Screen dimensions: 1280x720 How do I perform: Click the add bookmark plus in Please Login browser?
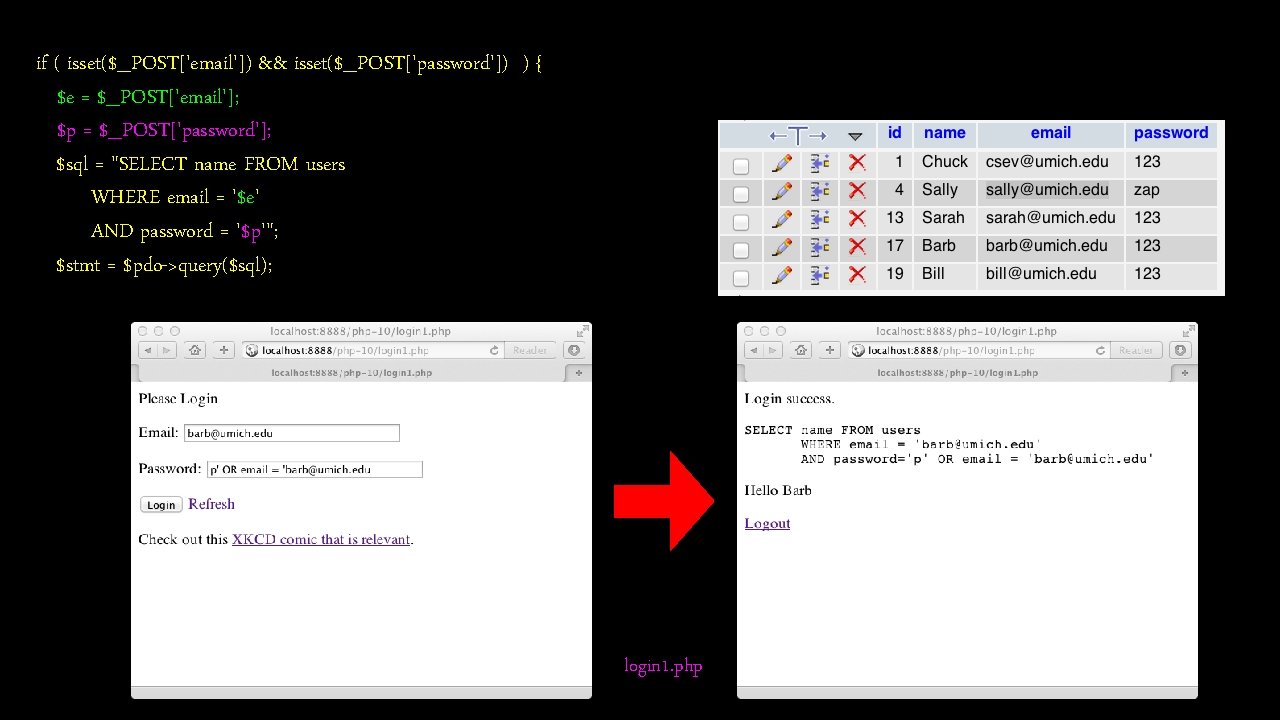click(225, 350)
